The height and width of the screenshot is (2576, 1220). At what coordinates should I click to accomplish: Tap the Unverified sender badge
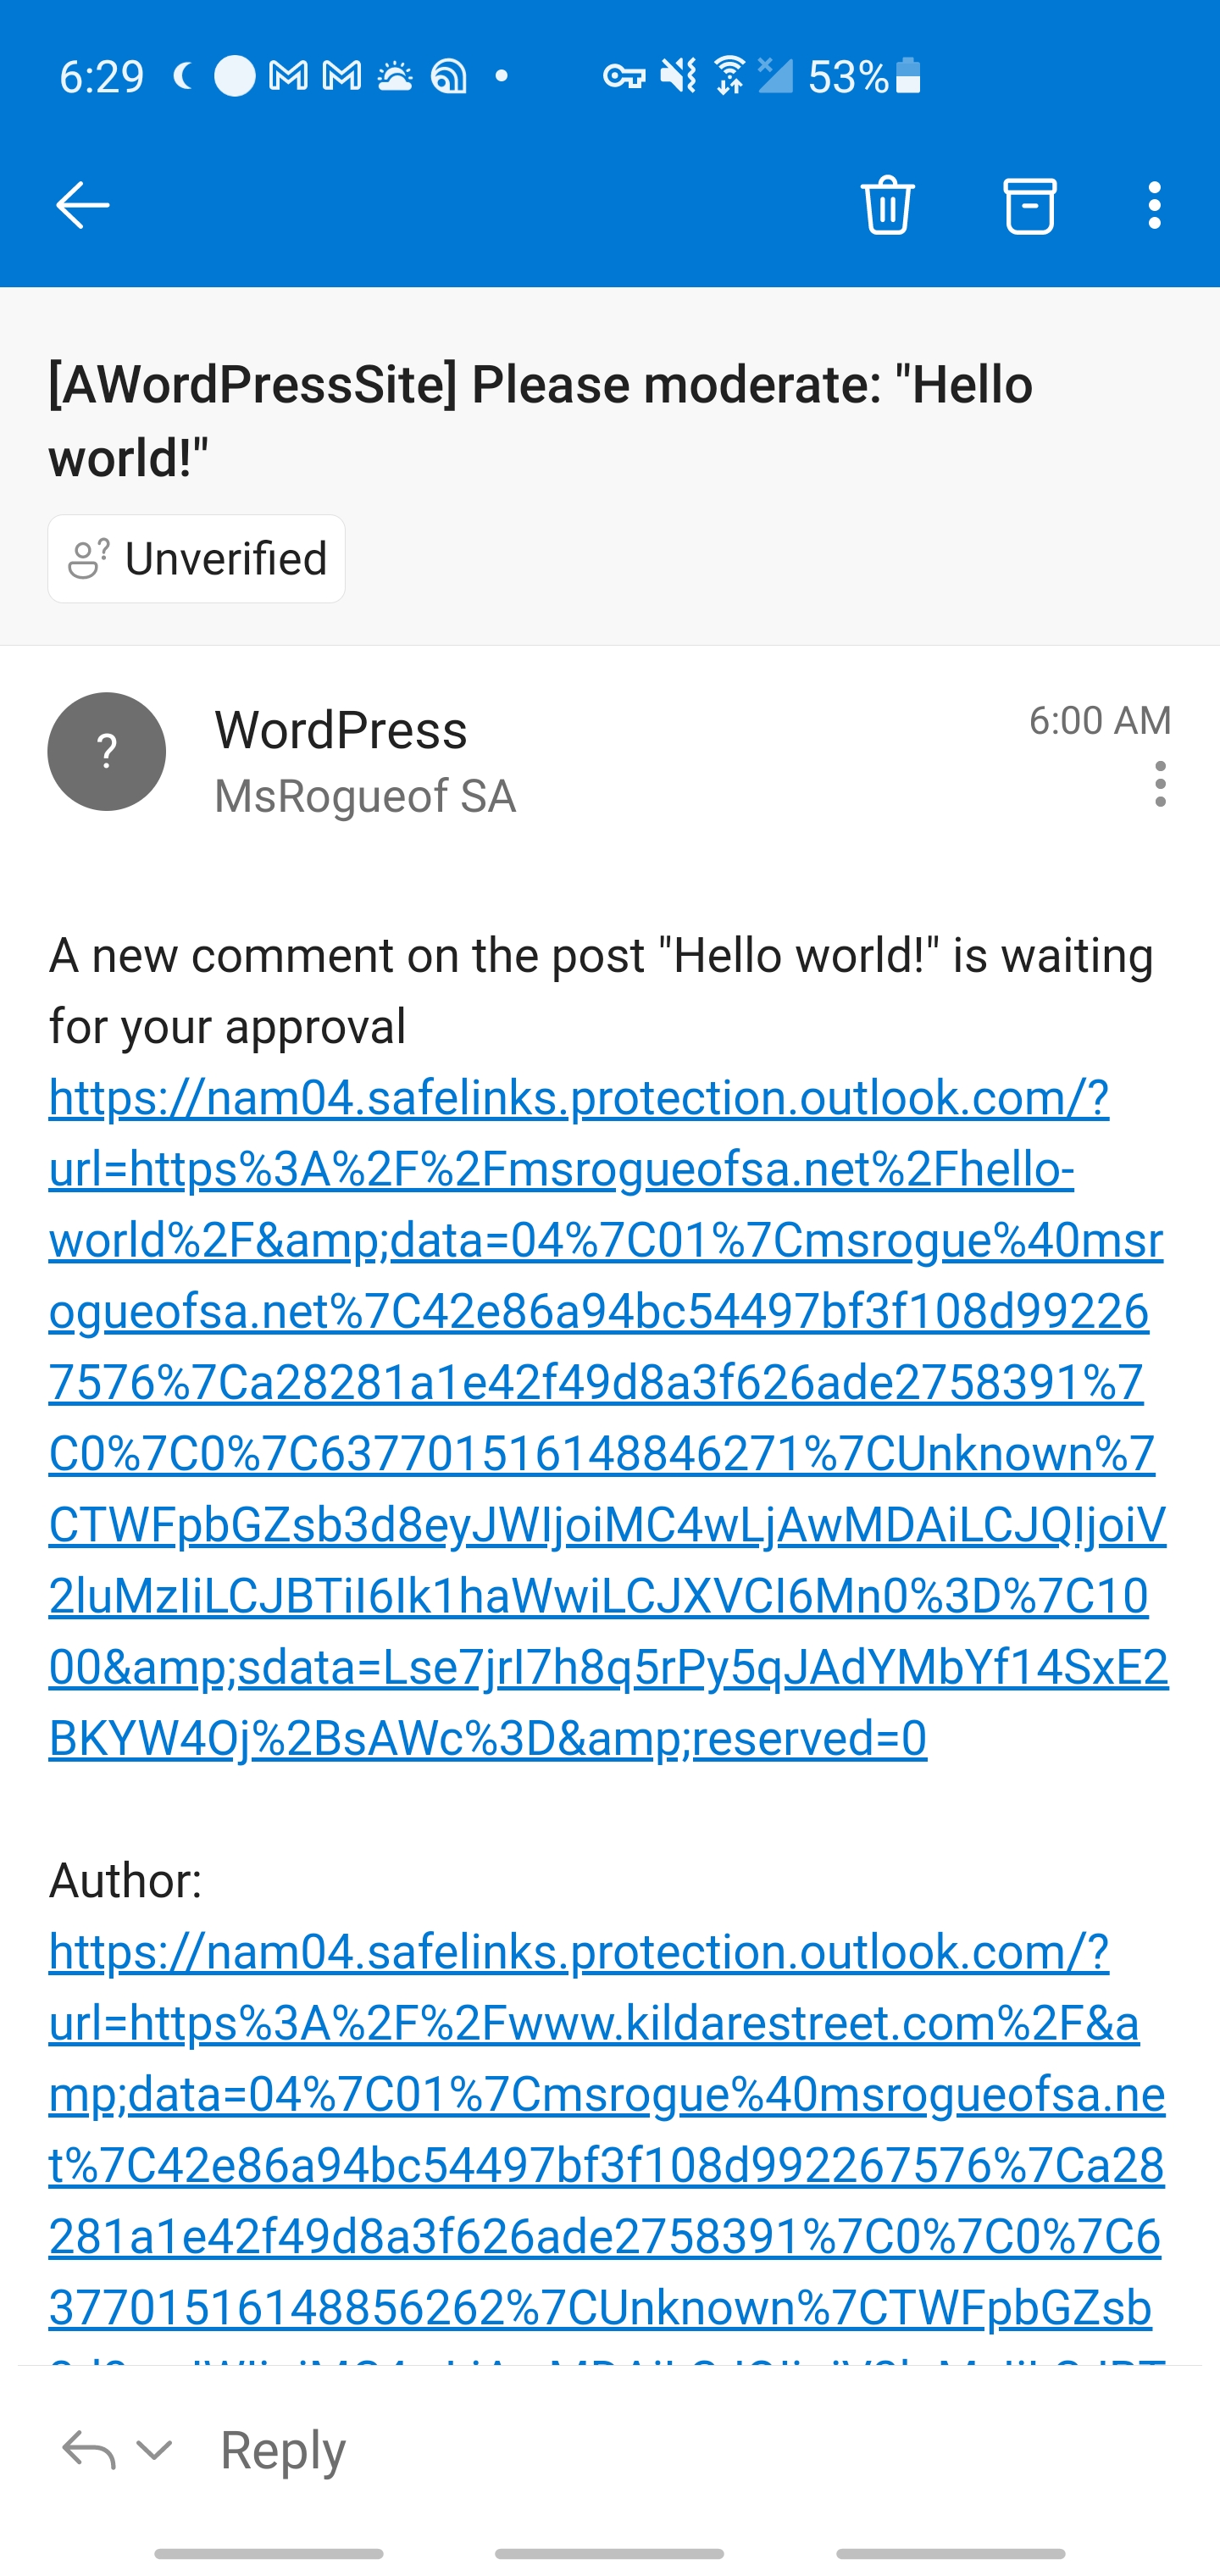(x=197, y=559)
